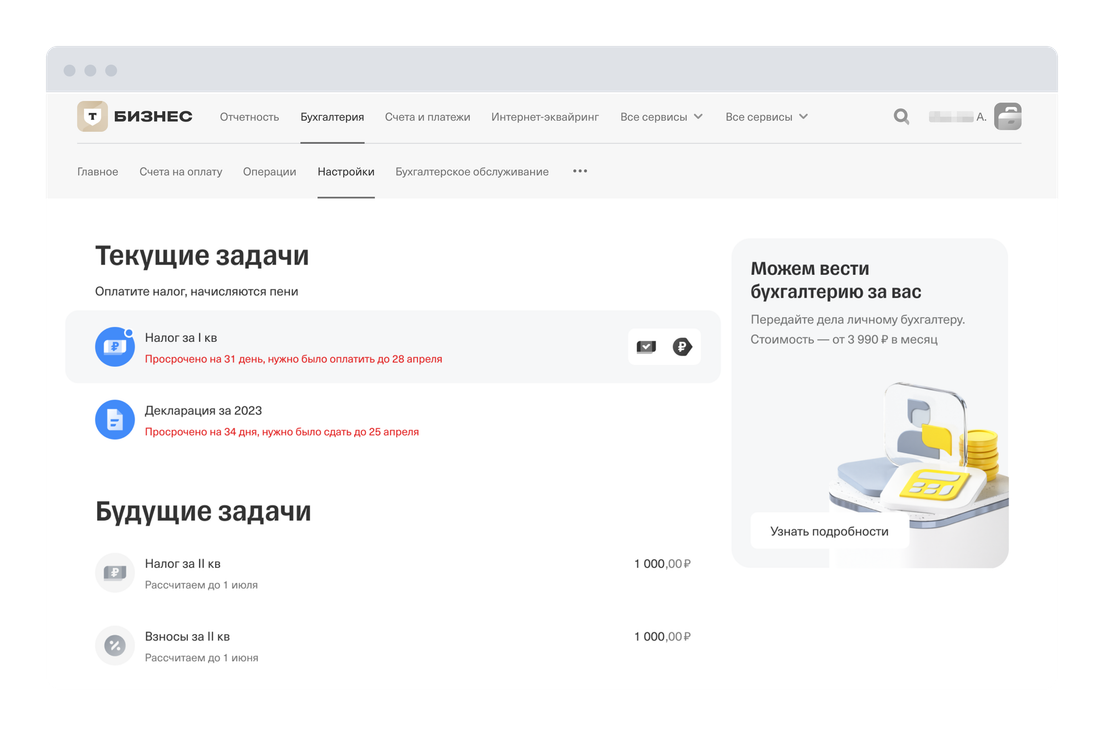The width and height of the screenshot is (1104, 736).
Task: Mark Налог за I кв as paid (checkmark icon)
Action: [646, 347]
